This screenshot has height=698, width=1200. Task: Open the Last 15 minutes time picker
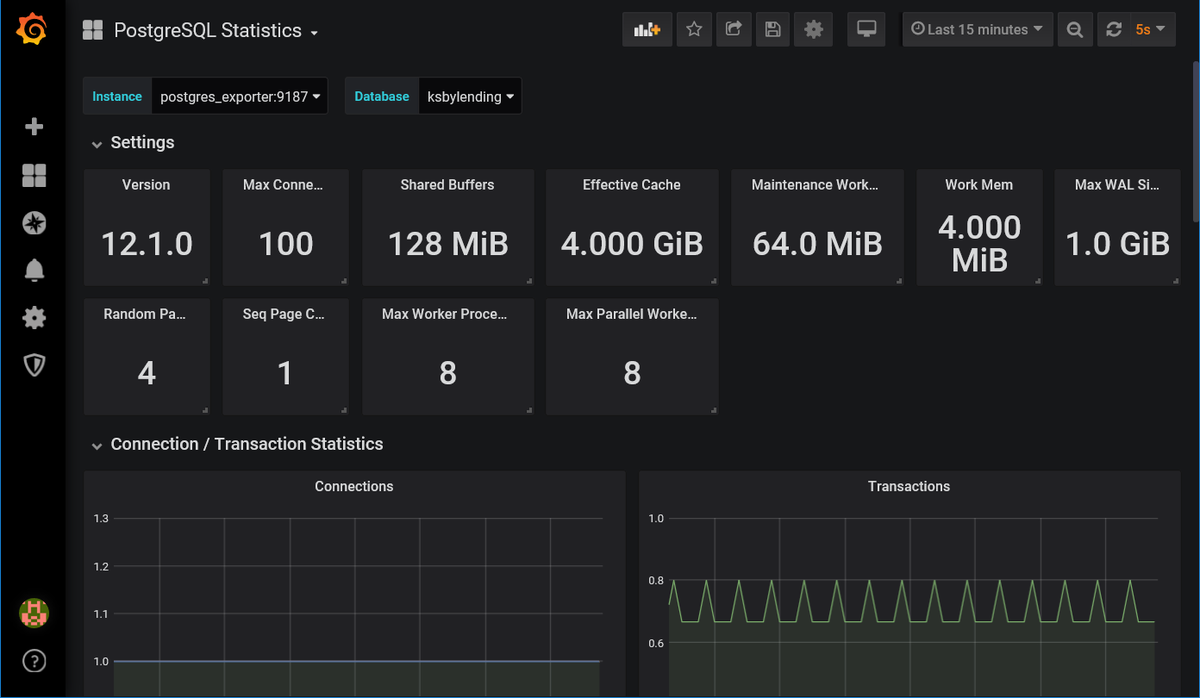[x=977, y=30]
